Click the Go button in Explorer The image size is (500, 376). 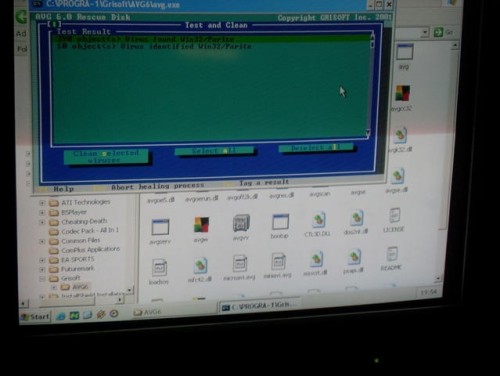(444, 32)
